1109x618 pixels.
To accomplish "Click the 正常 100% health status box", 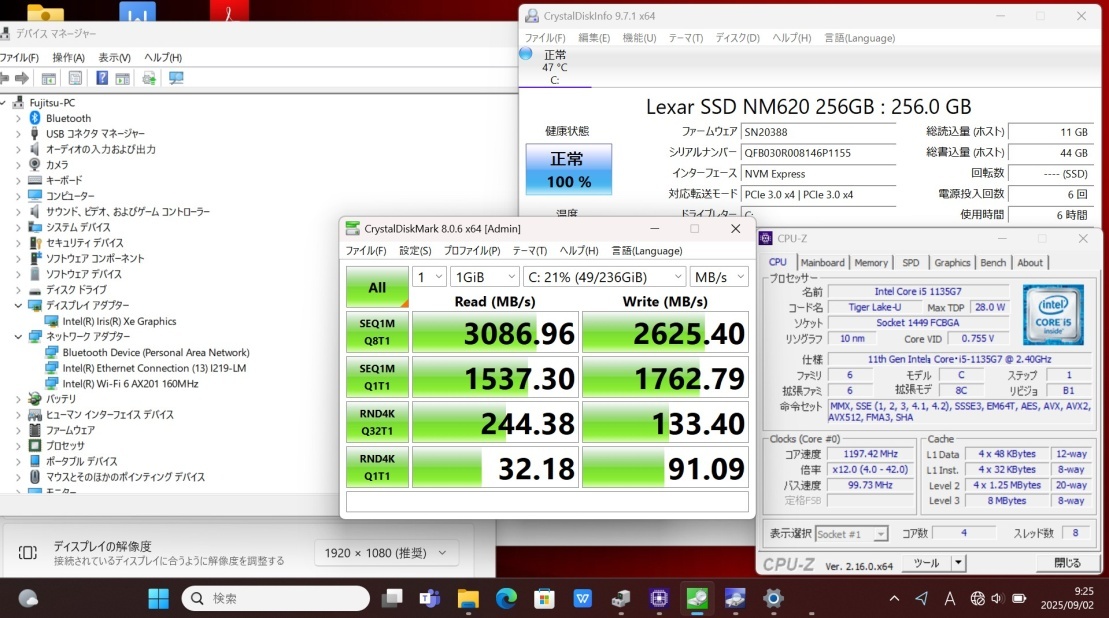I will pyautogui.click(x=568, y=170).
